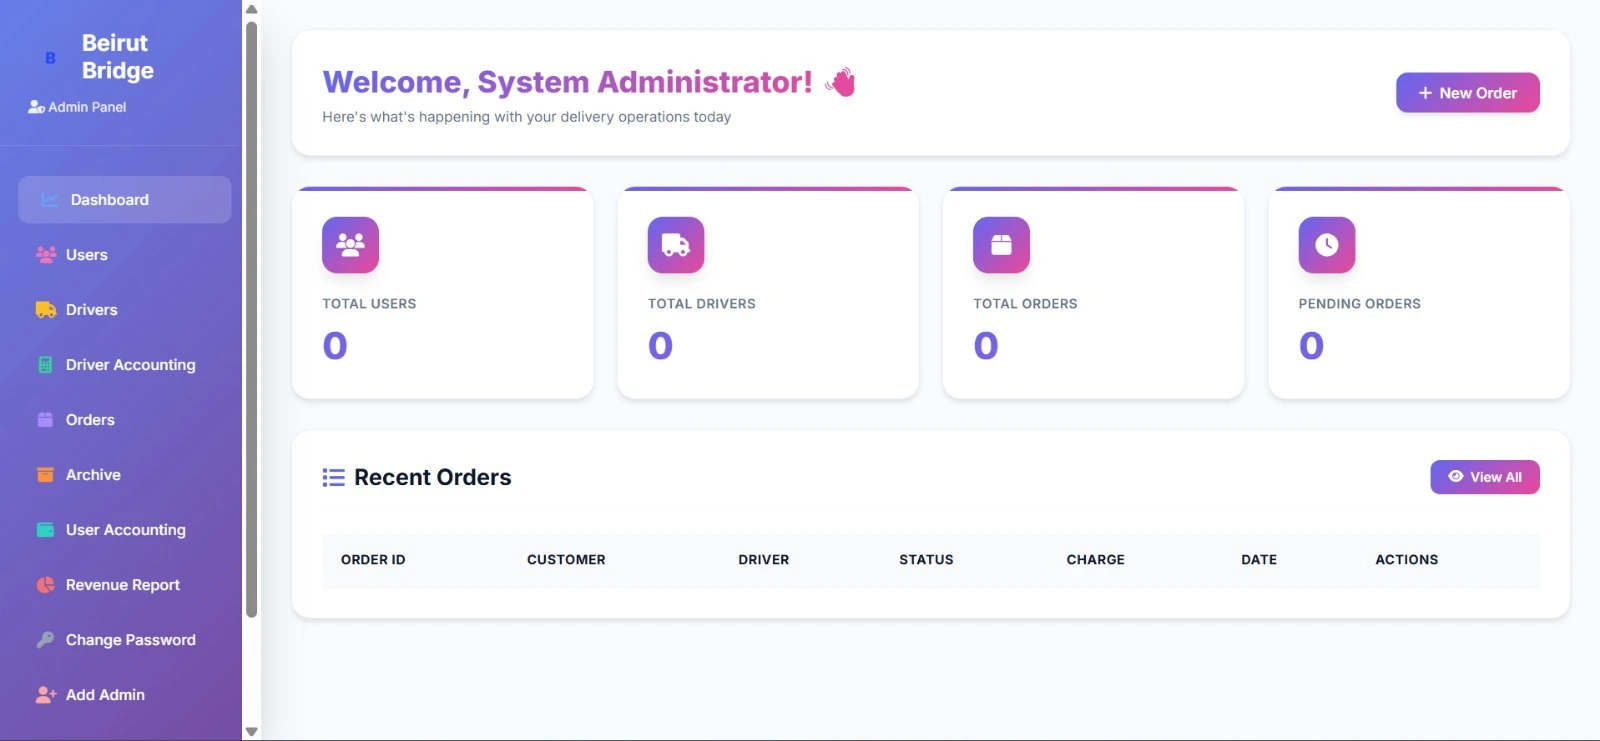1600x741 pixels.
Task: Click the sidebar scrollbar up arrow
Action: click(252, 9)
